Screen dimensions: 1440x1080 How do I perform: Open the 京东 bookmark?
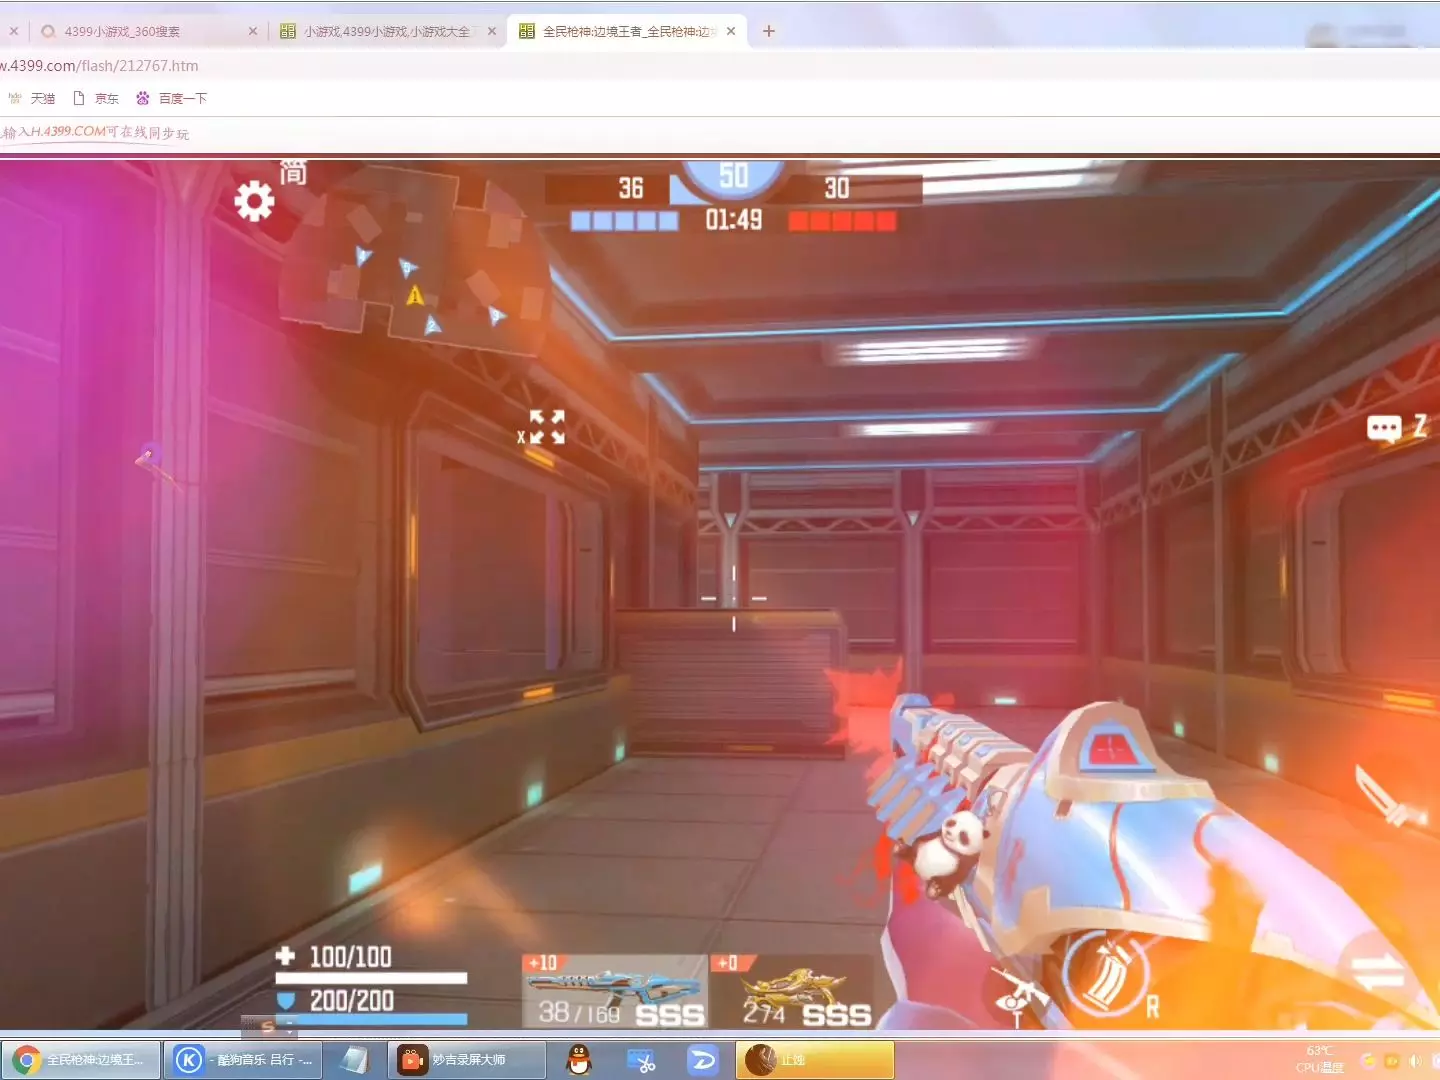point(96,98)
